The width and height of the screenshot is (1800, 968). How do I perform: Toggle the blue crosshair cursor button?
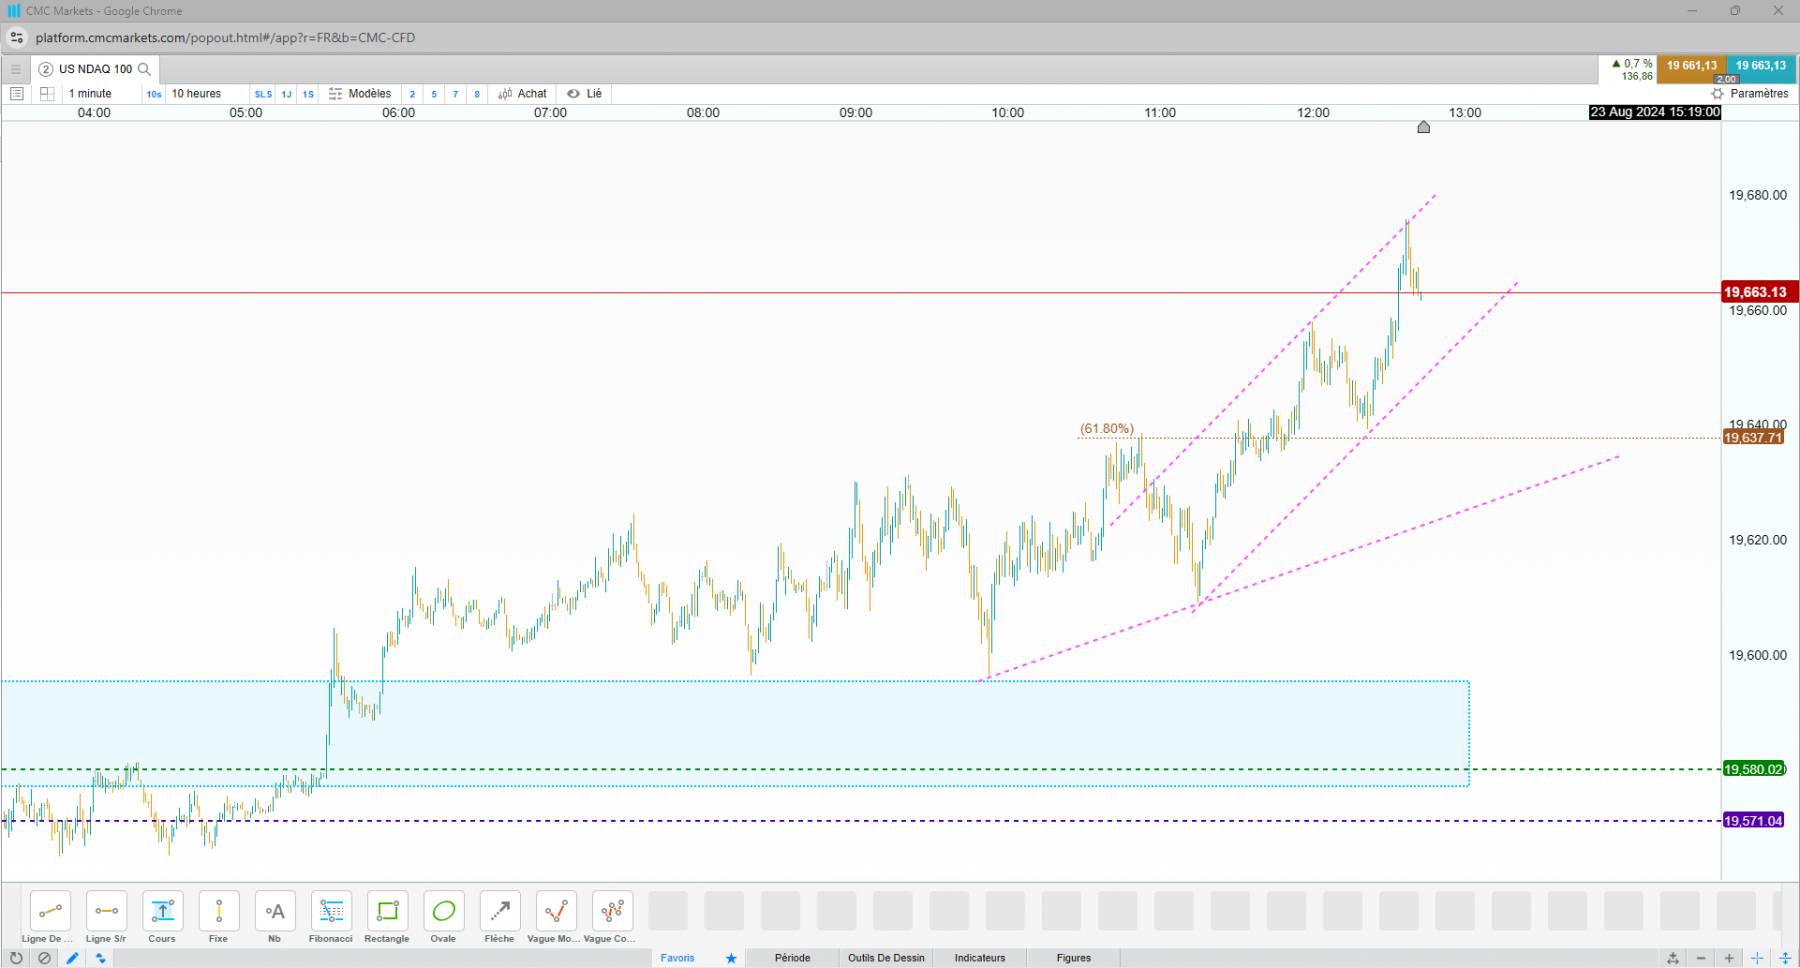tap(1757, 958)
